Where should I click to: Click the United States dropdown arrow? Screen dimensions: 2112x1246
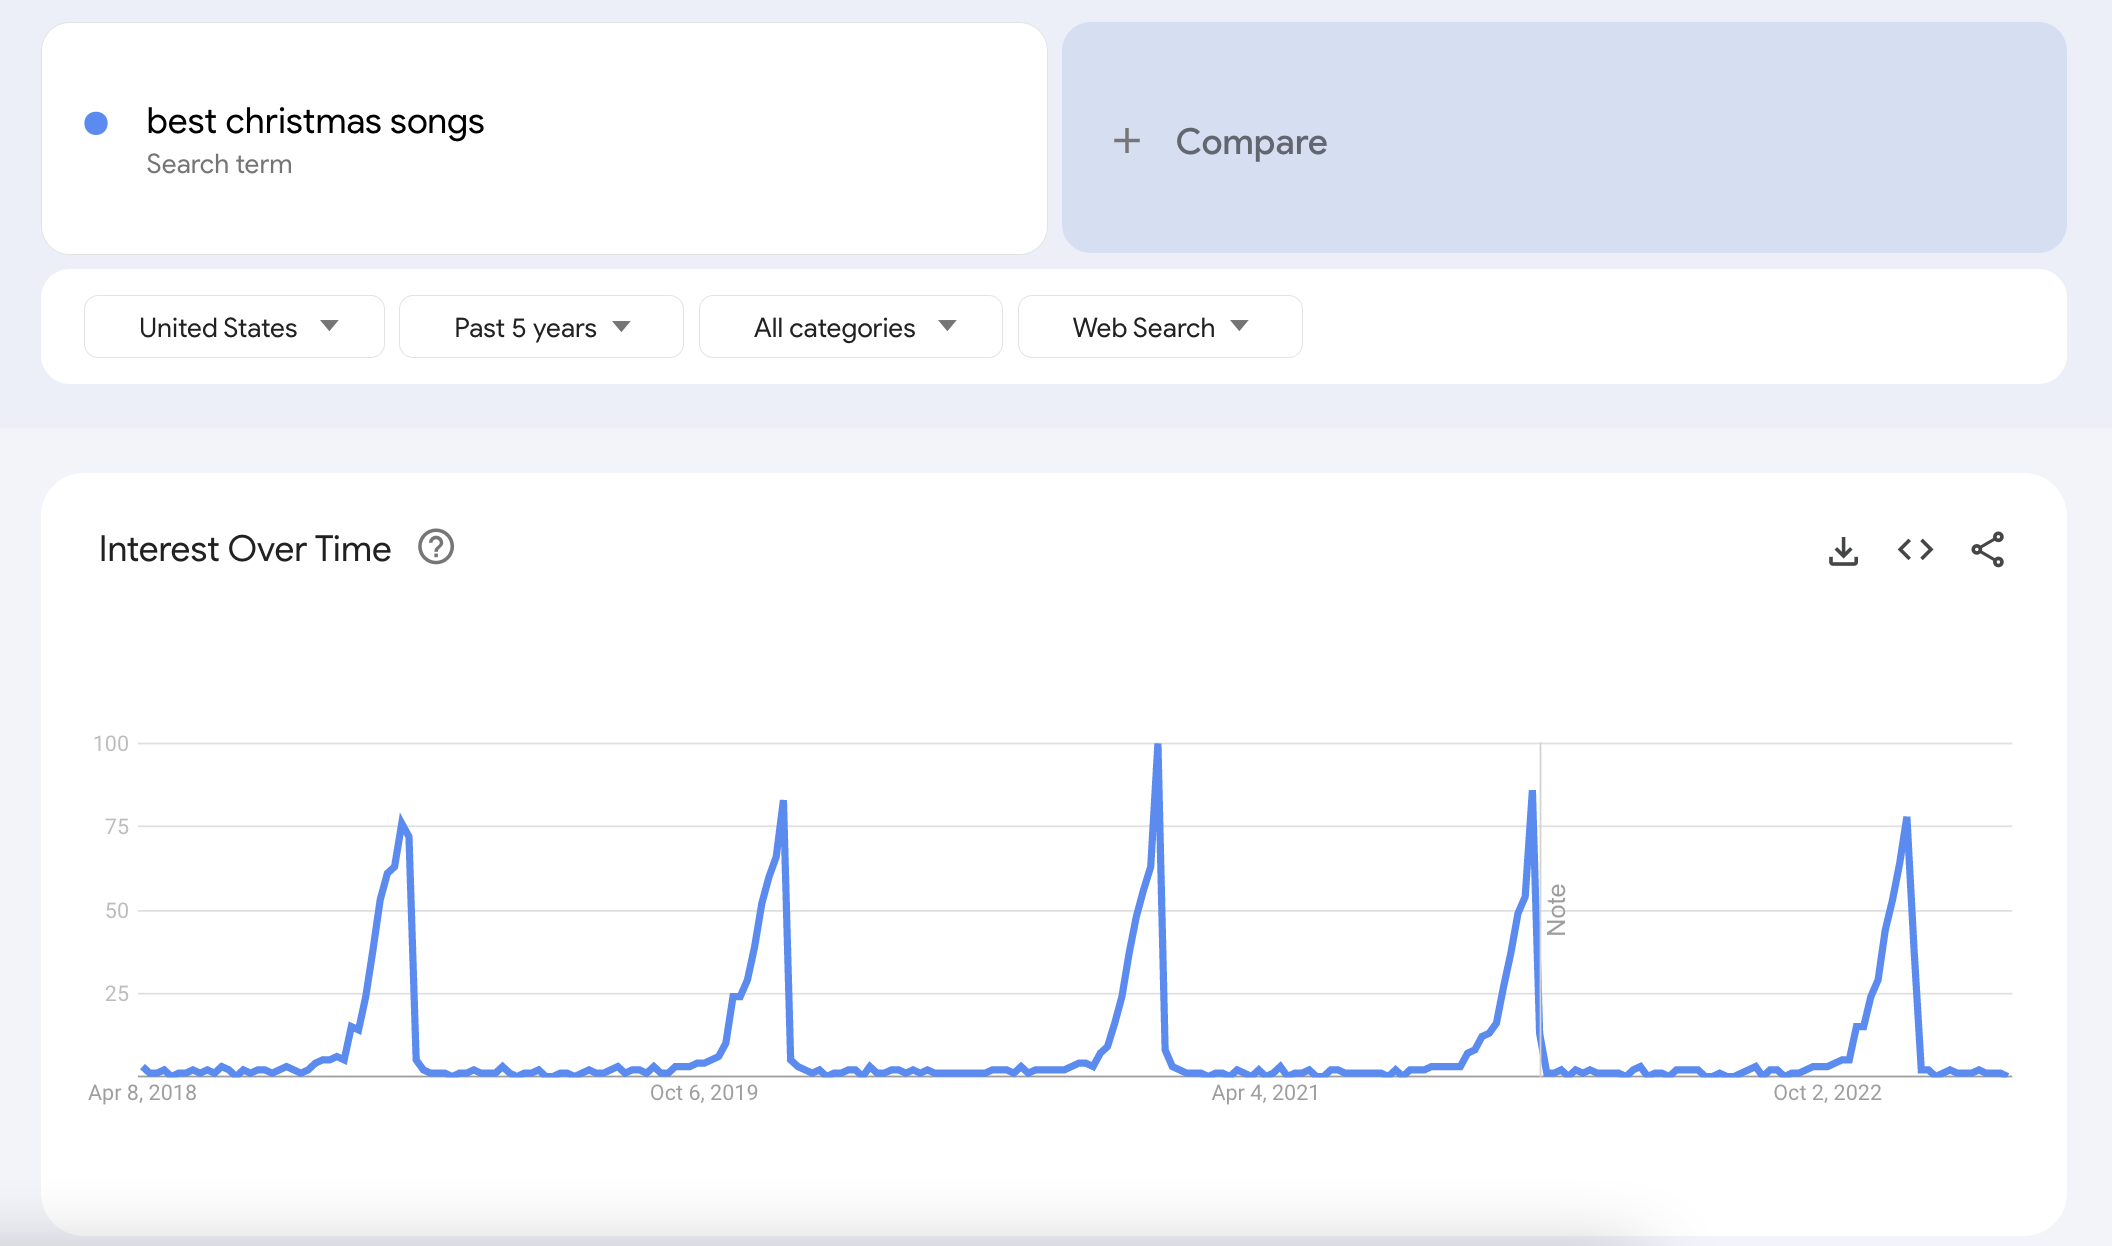click(331, 326)
